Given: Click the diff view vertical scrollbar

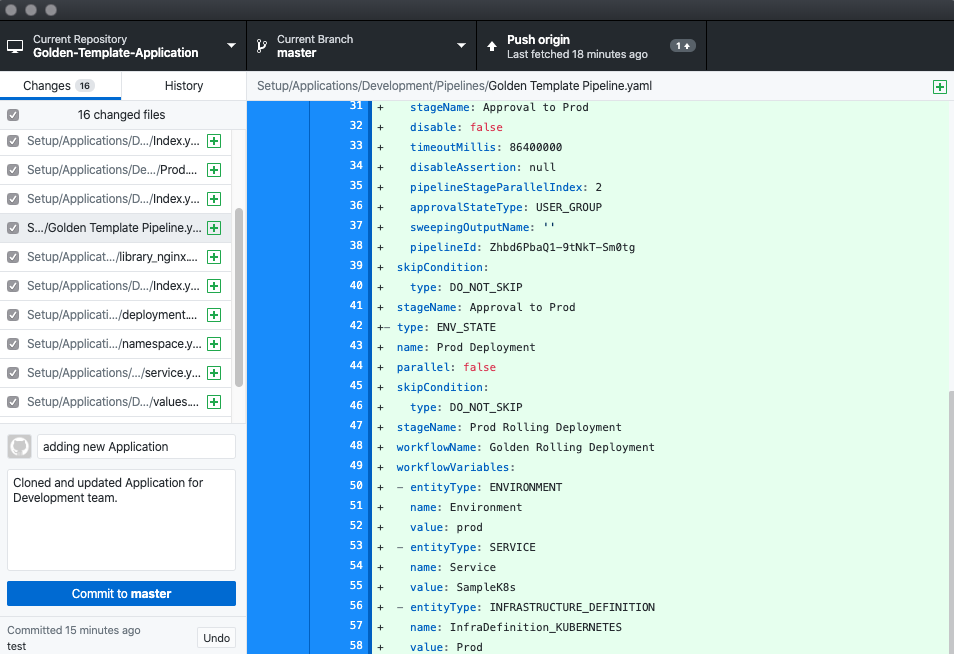Looking at the screenshot, I should 950,521.
